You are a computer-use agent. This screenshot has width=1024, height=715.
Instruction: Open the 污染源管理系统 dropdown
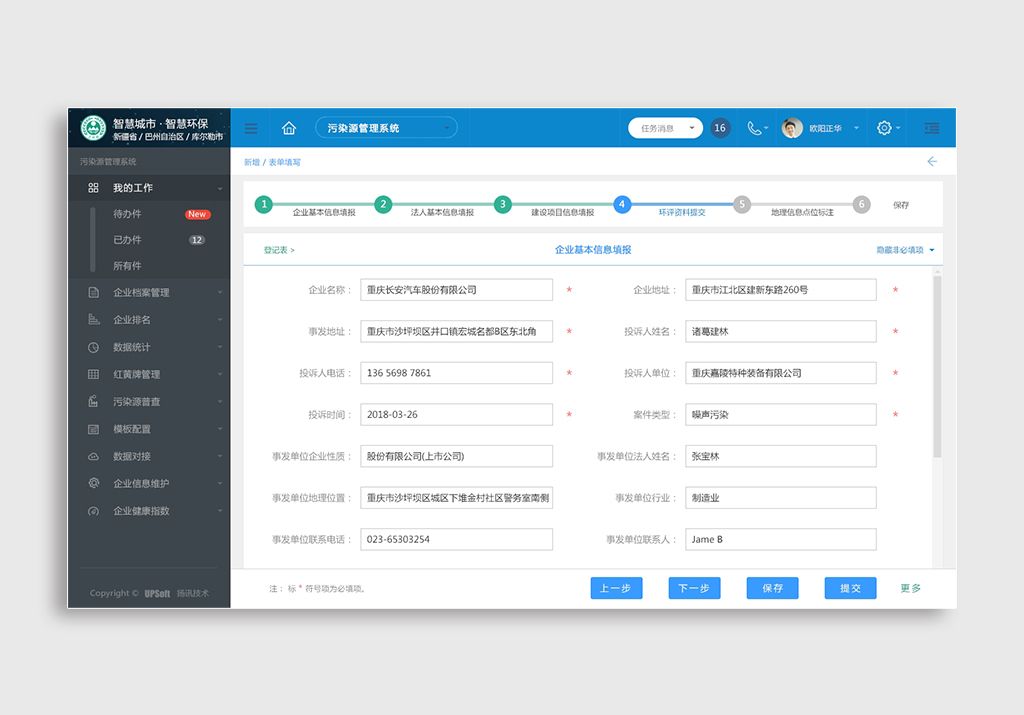[386, 128]
